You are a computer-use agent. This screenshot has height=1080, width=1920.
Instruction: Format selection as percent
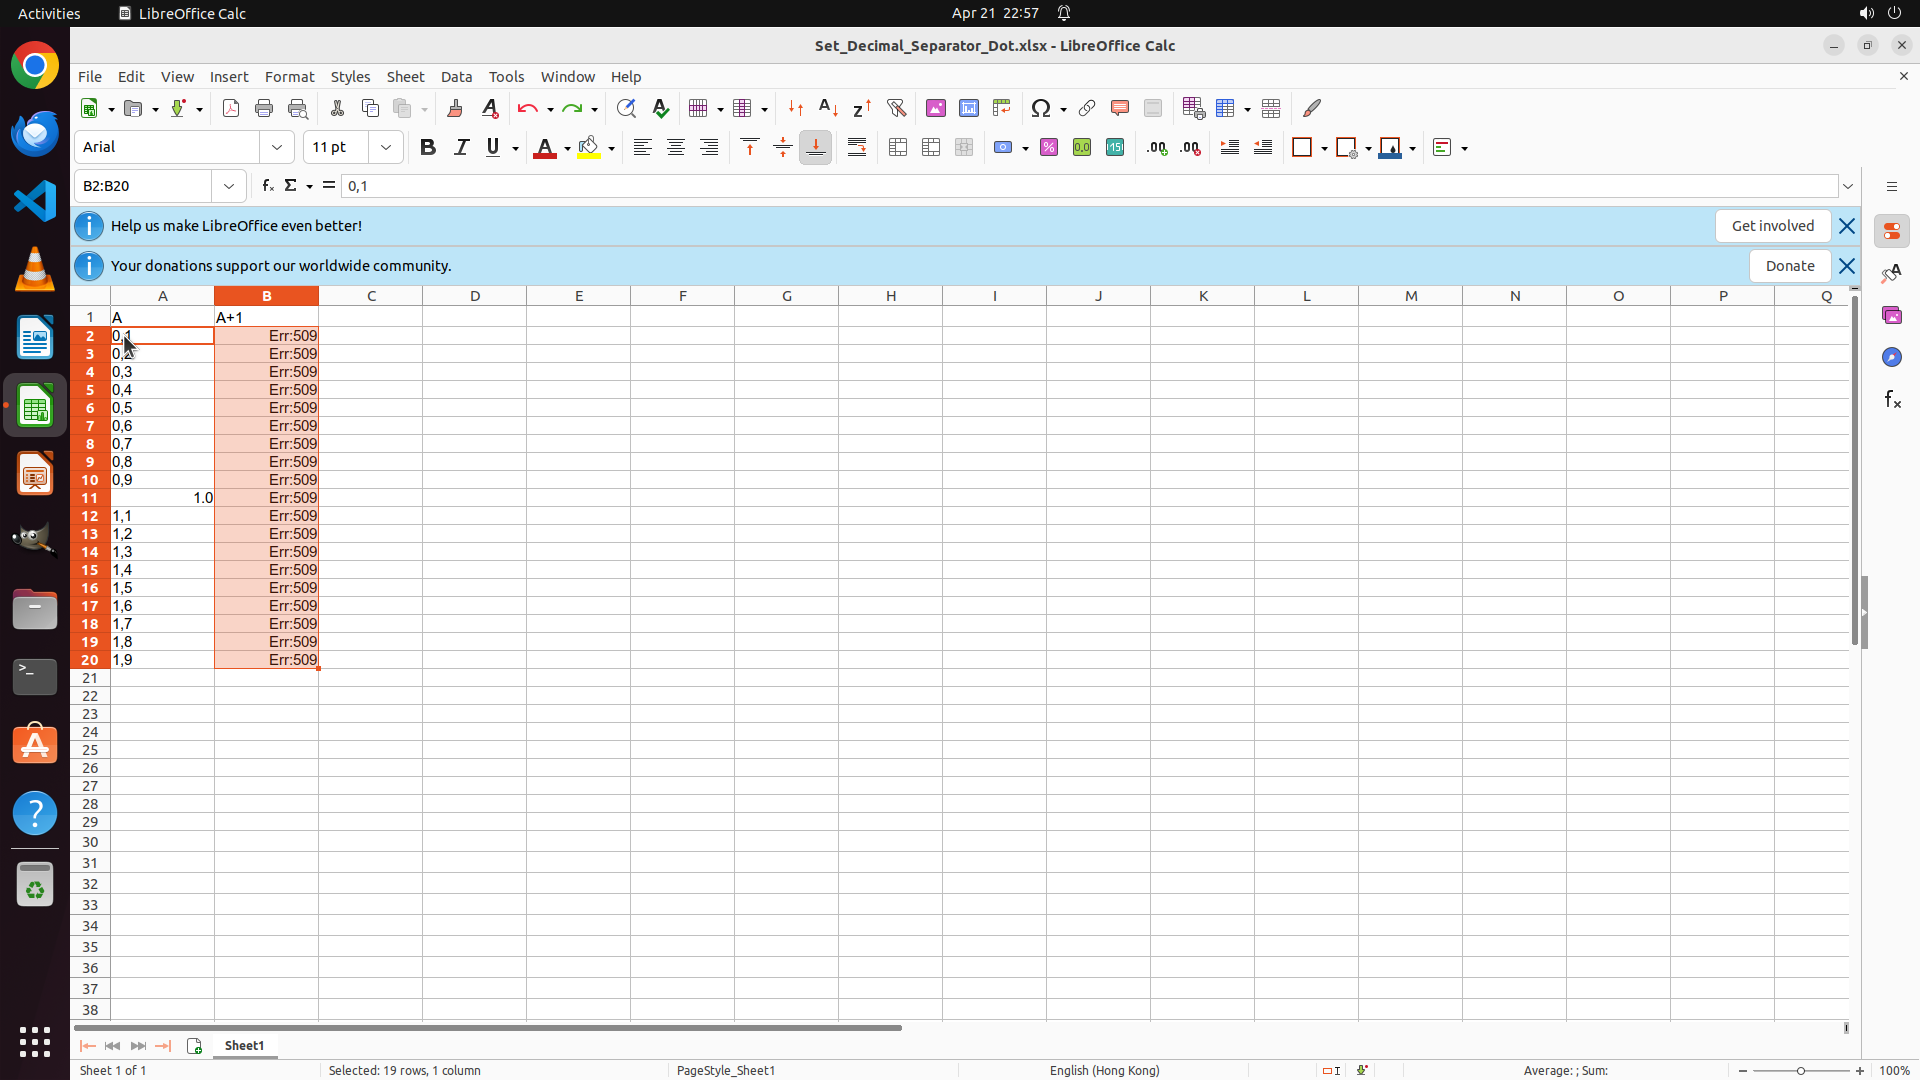(x=1049, y=148)
